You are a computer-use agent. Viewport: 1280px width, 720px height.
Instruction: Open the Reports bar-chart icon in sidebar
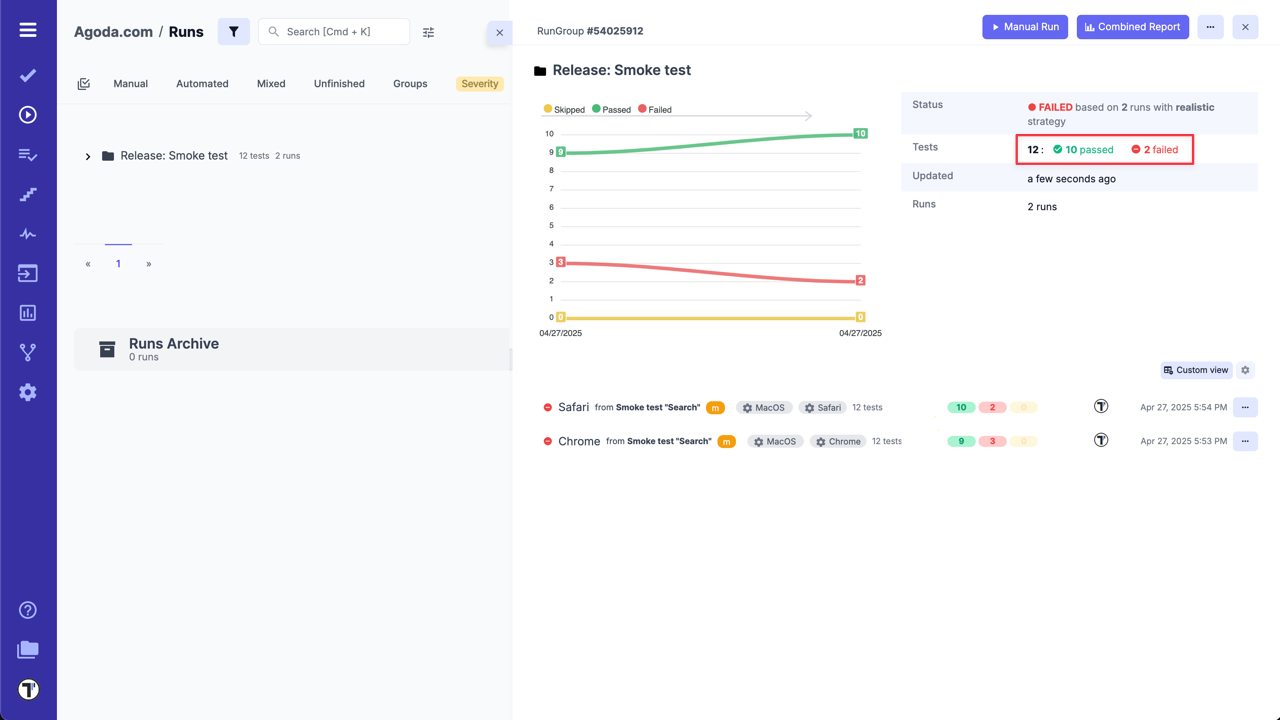[26, 312]
